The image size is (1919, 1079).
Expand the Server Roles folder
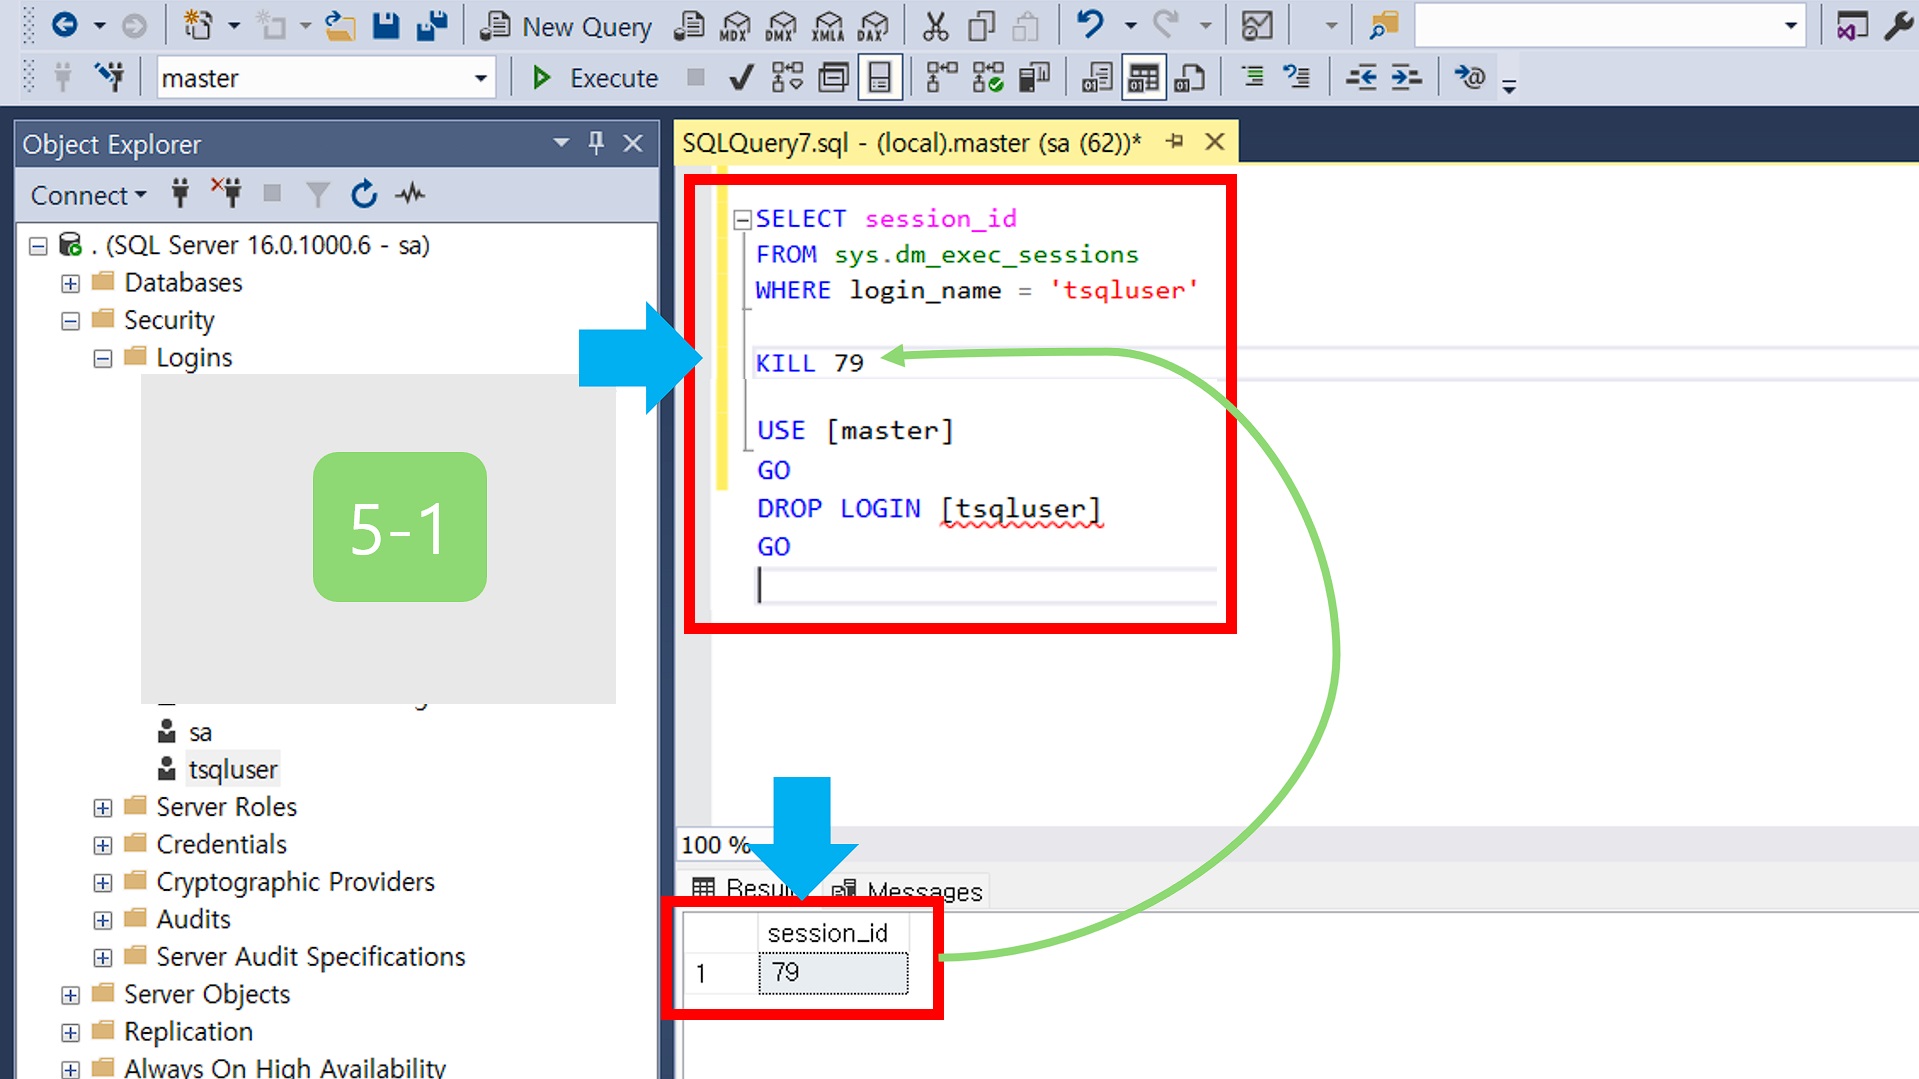[x=102, y=808]
